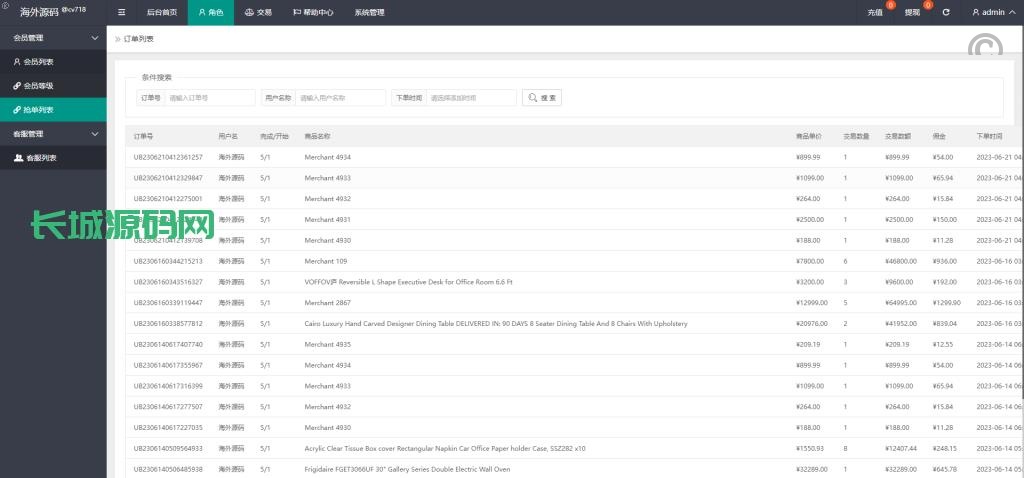Screen dimensions: 1024x478
Task: Open the 下单时间 date picker field
Action: [471, 98]
